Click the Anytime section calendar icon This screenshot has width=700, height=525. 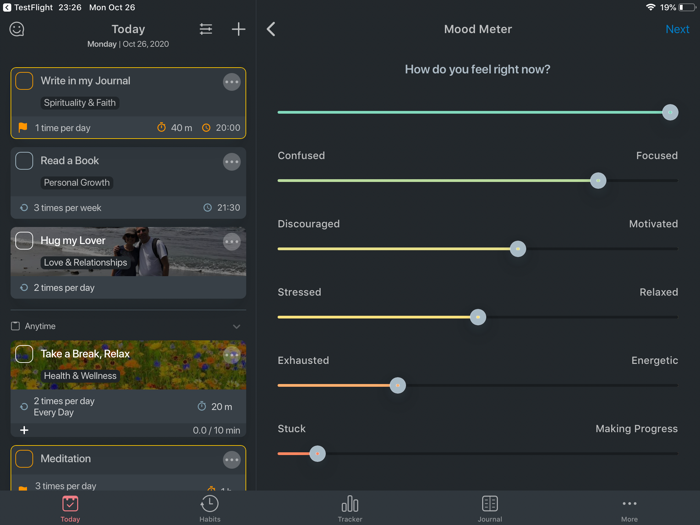[15, 326]
